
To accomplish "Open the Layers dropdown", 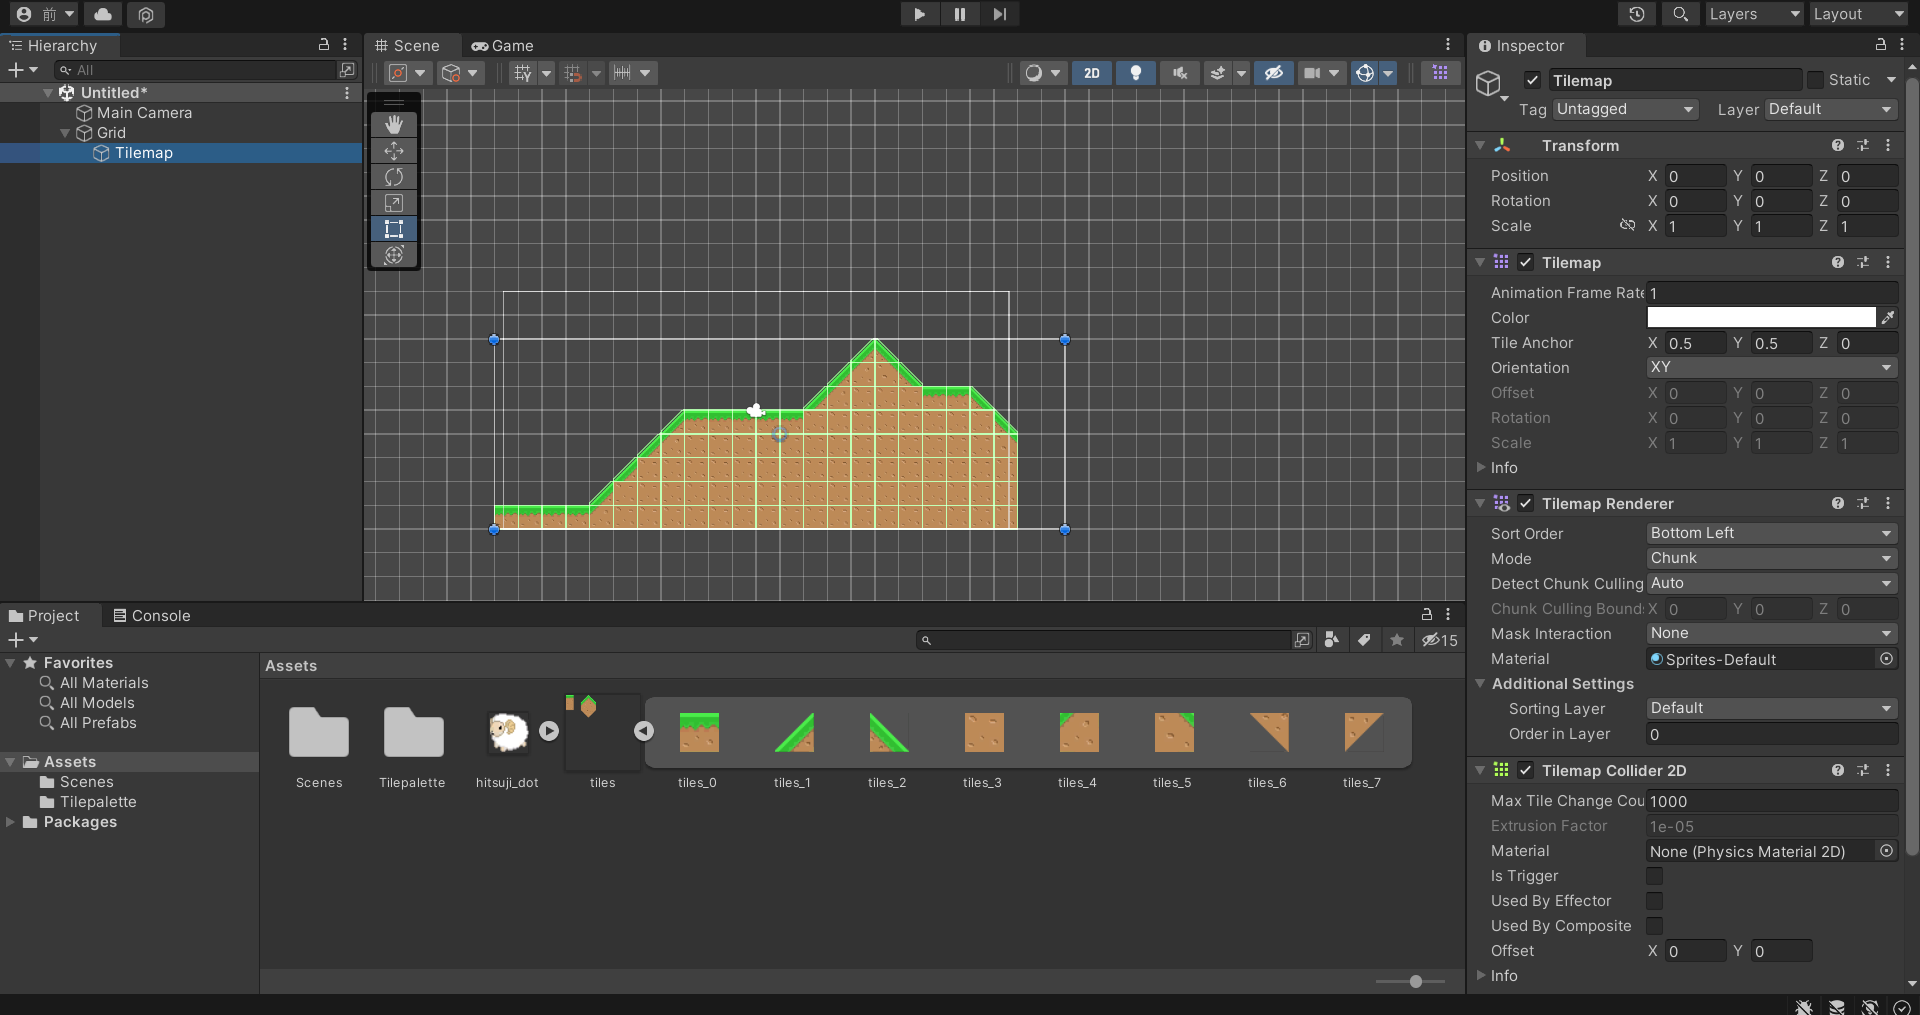I will tap(1753, 14).
